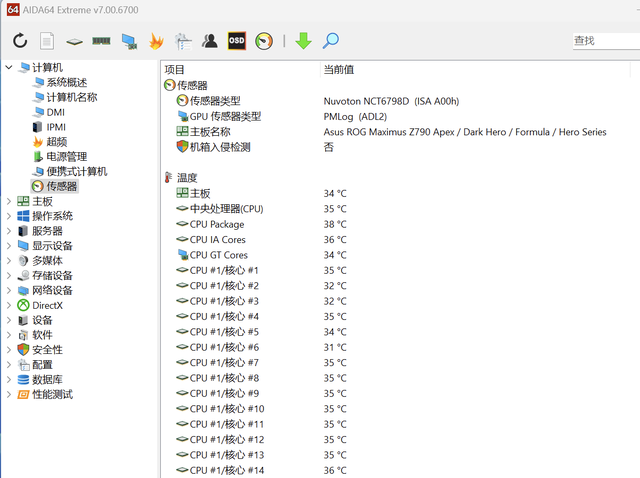Click the motherboard chip toolbar icon
The width and height of the screenshot is (640, 478).
(74, 42)
